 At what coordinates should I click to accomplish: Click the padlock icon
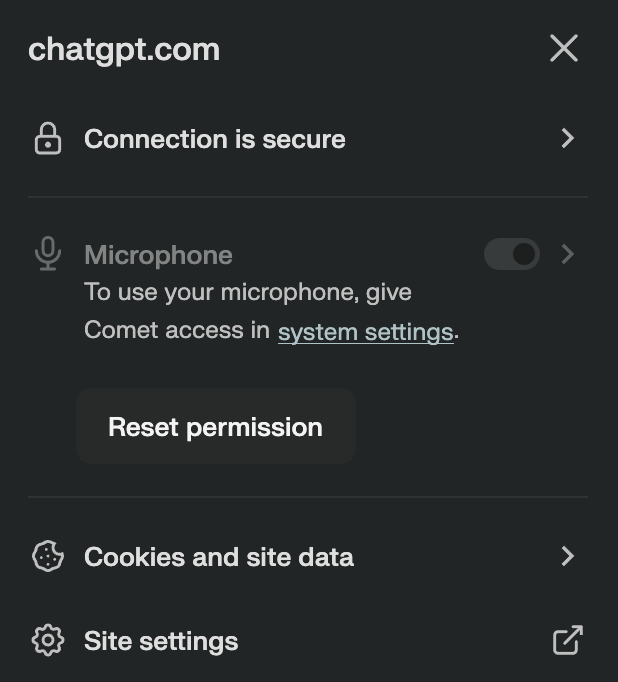tap(47, 139)
